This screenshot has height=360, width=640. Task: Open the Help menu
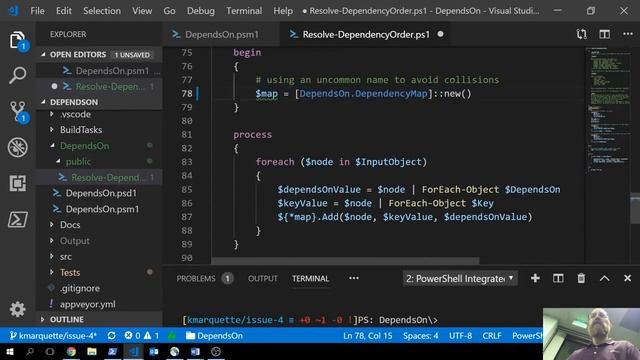pos(283,11)
